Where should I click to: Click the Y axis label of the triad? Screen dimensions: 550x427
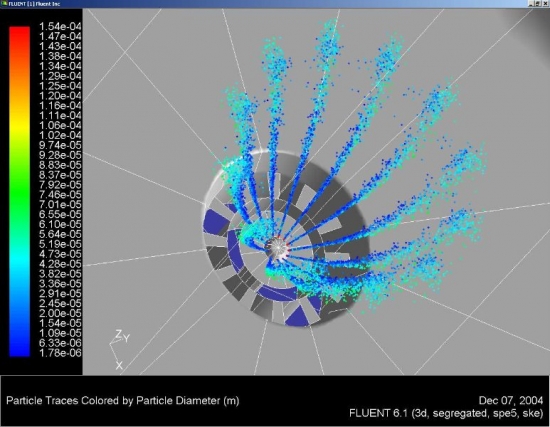tap(127, 338)
